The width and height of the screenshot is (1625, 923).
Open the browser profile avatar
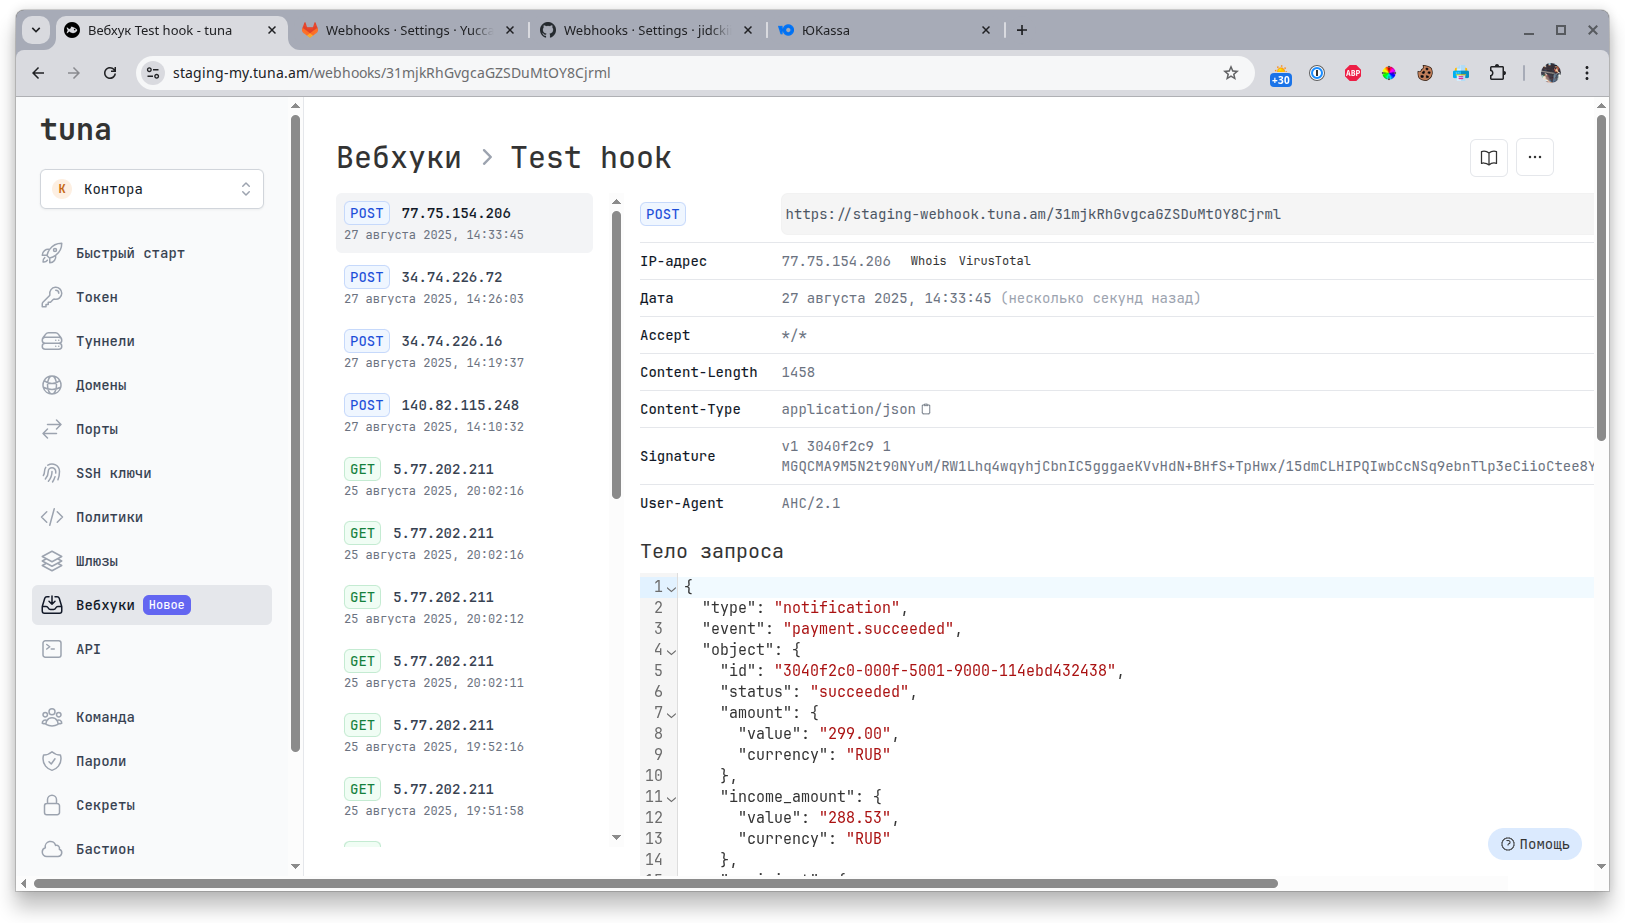tap(1551, 73)
